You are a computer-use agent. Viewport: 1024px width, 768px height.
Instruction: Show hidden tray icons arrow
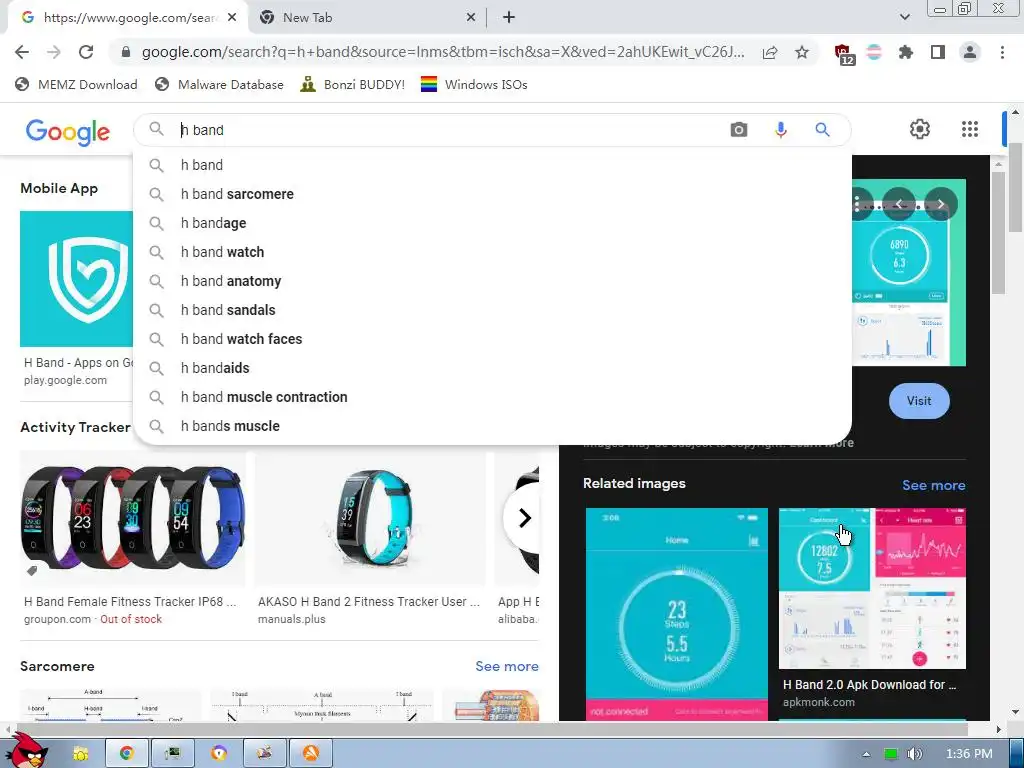[x=866, y=754]
